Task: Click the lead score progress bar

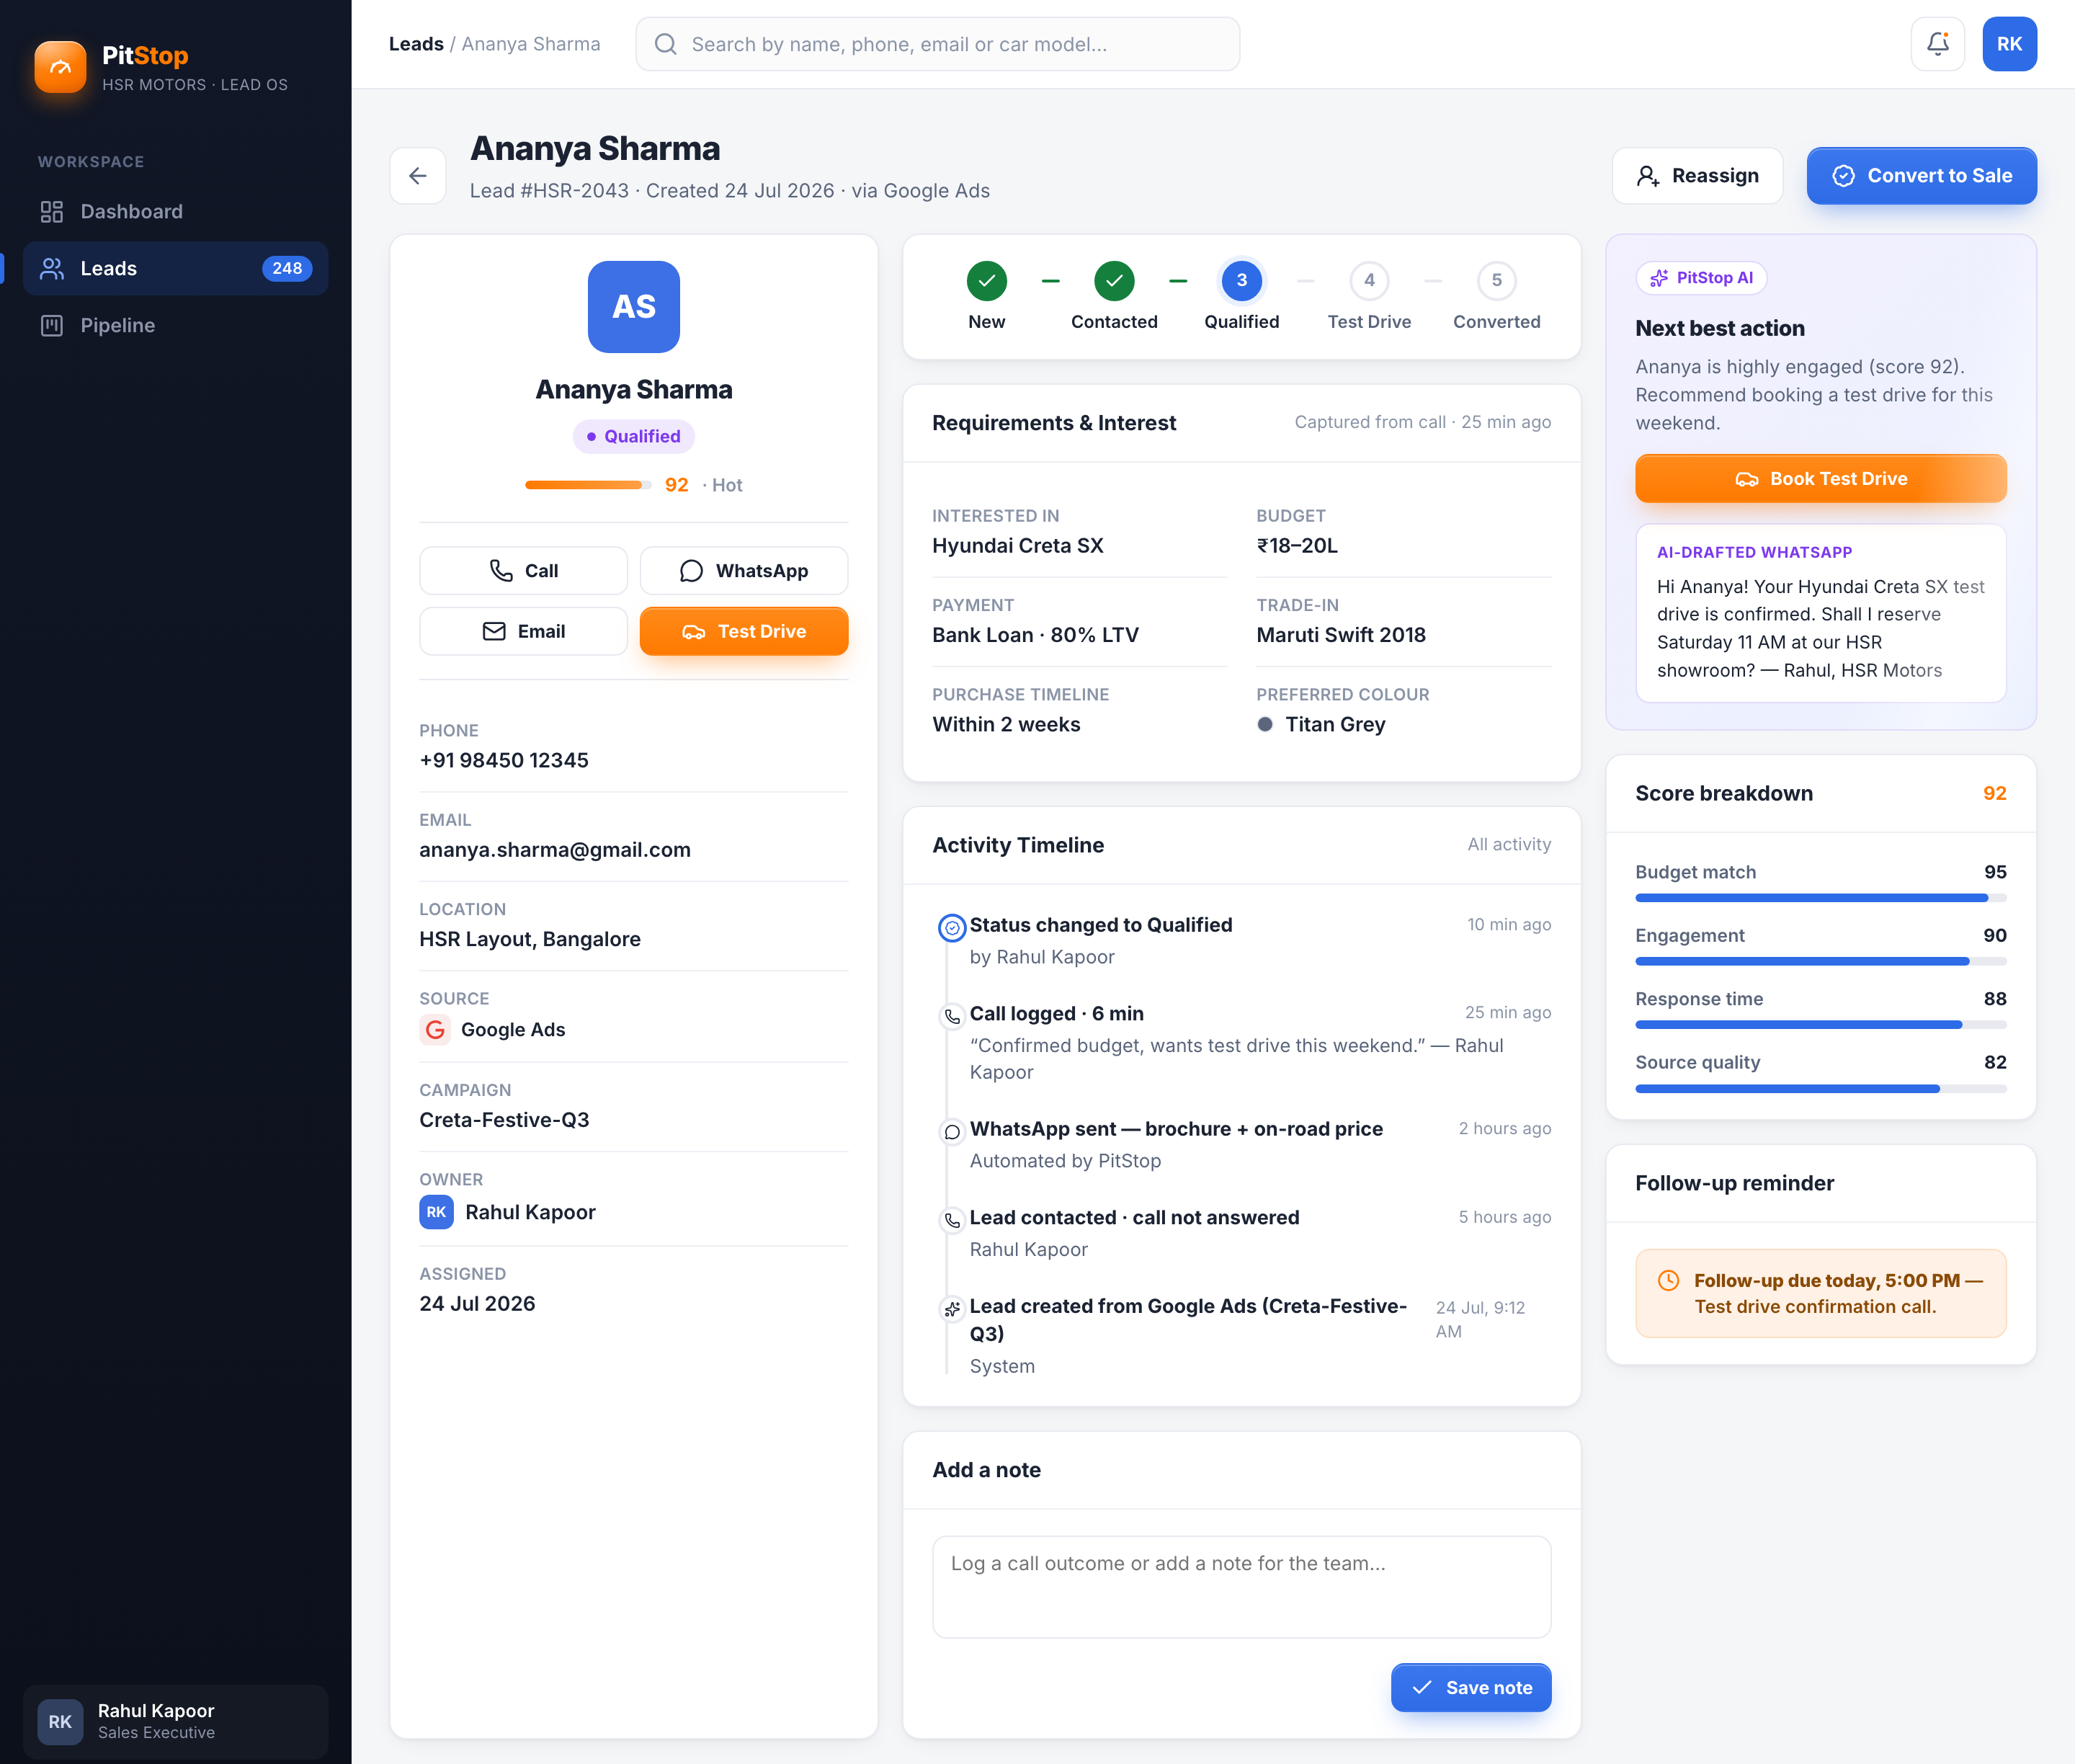Action: [x=588, y=485]
